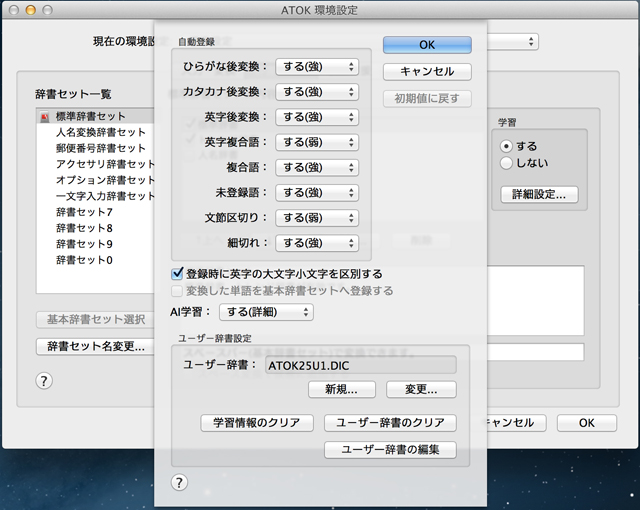
Task: Click the 変更... button
Action: [x=421, y=390]
